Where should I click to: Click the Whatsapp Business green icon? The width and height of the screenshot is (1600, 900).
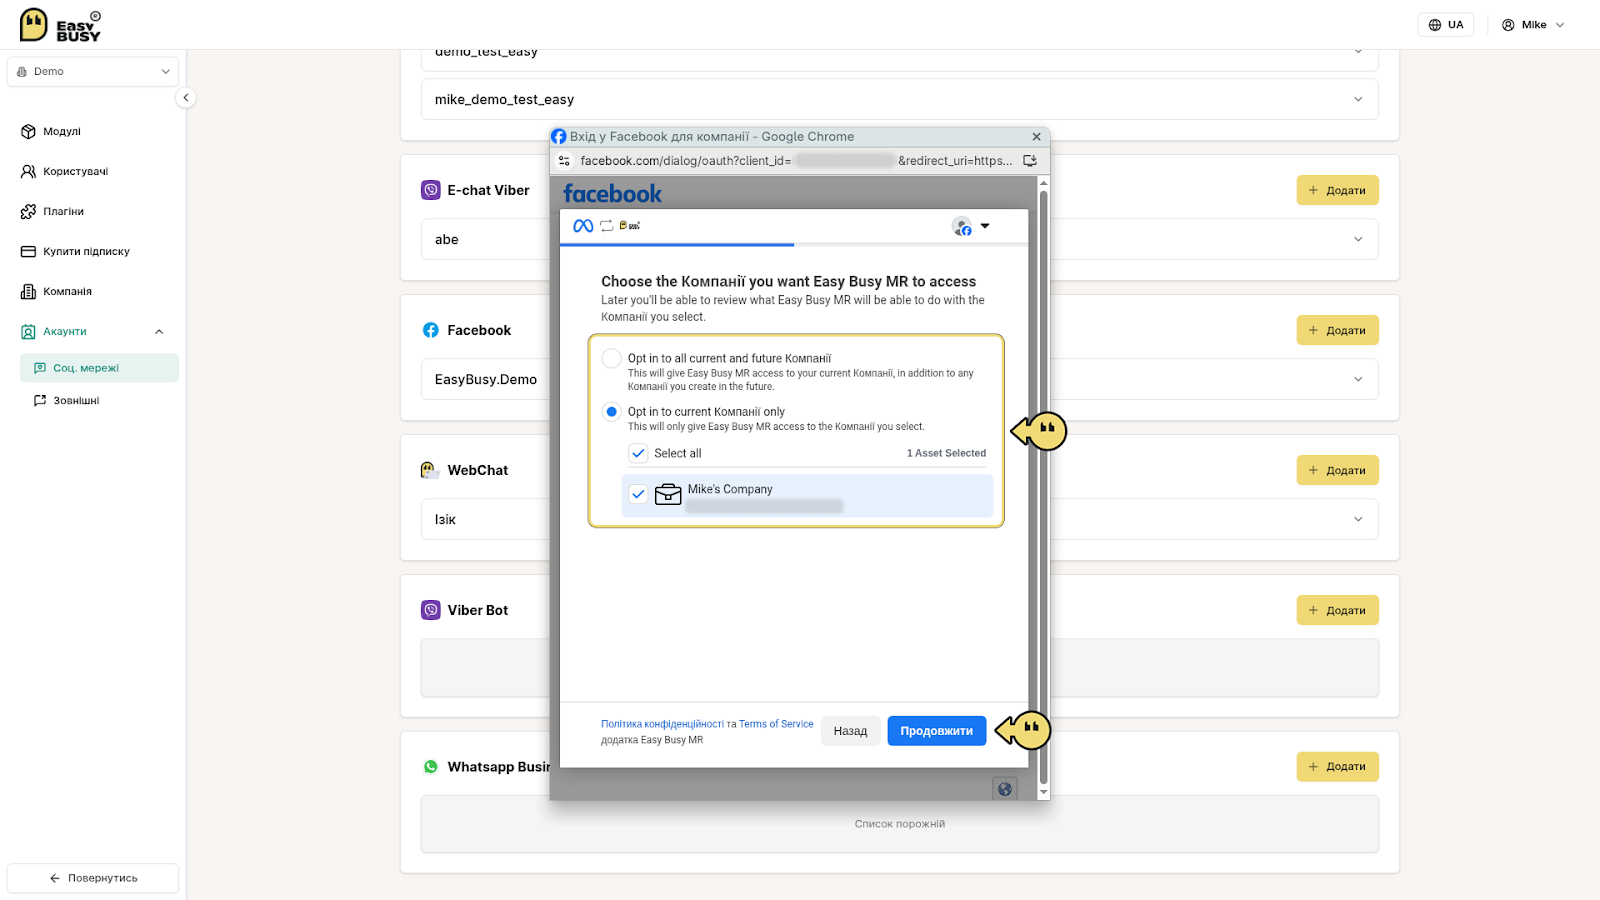pyautogui.click(x=431, y=767)
